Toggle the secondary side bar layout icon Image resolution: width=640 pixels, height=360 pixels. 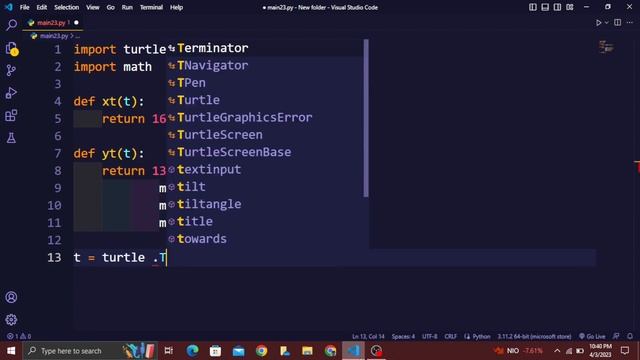(x=557, y=7)
